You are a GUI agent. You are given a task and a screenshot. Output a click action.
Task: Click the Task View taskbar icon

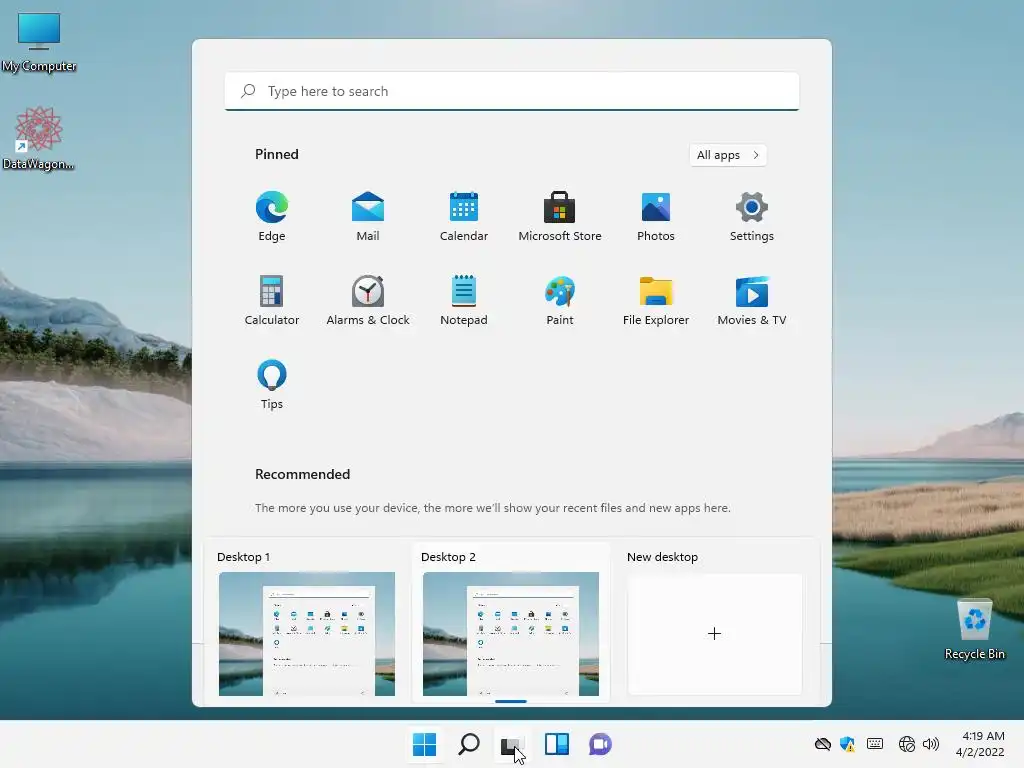click(512, 744)
